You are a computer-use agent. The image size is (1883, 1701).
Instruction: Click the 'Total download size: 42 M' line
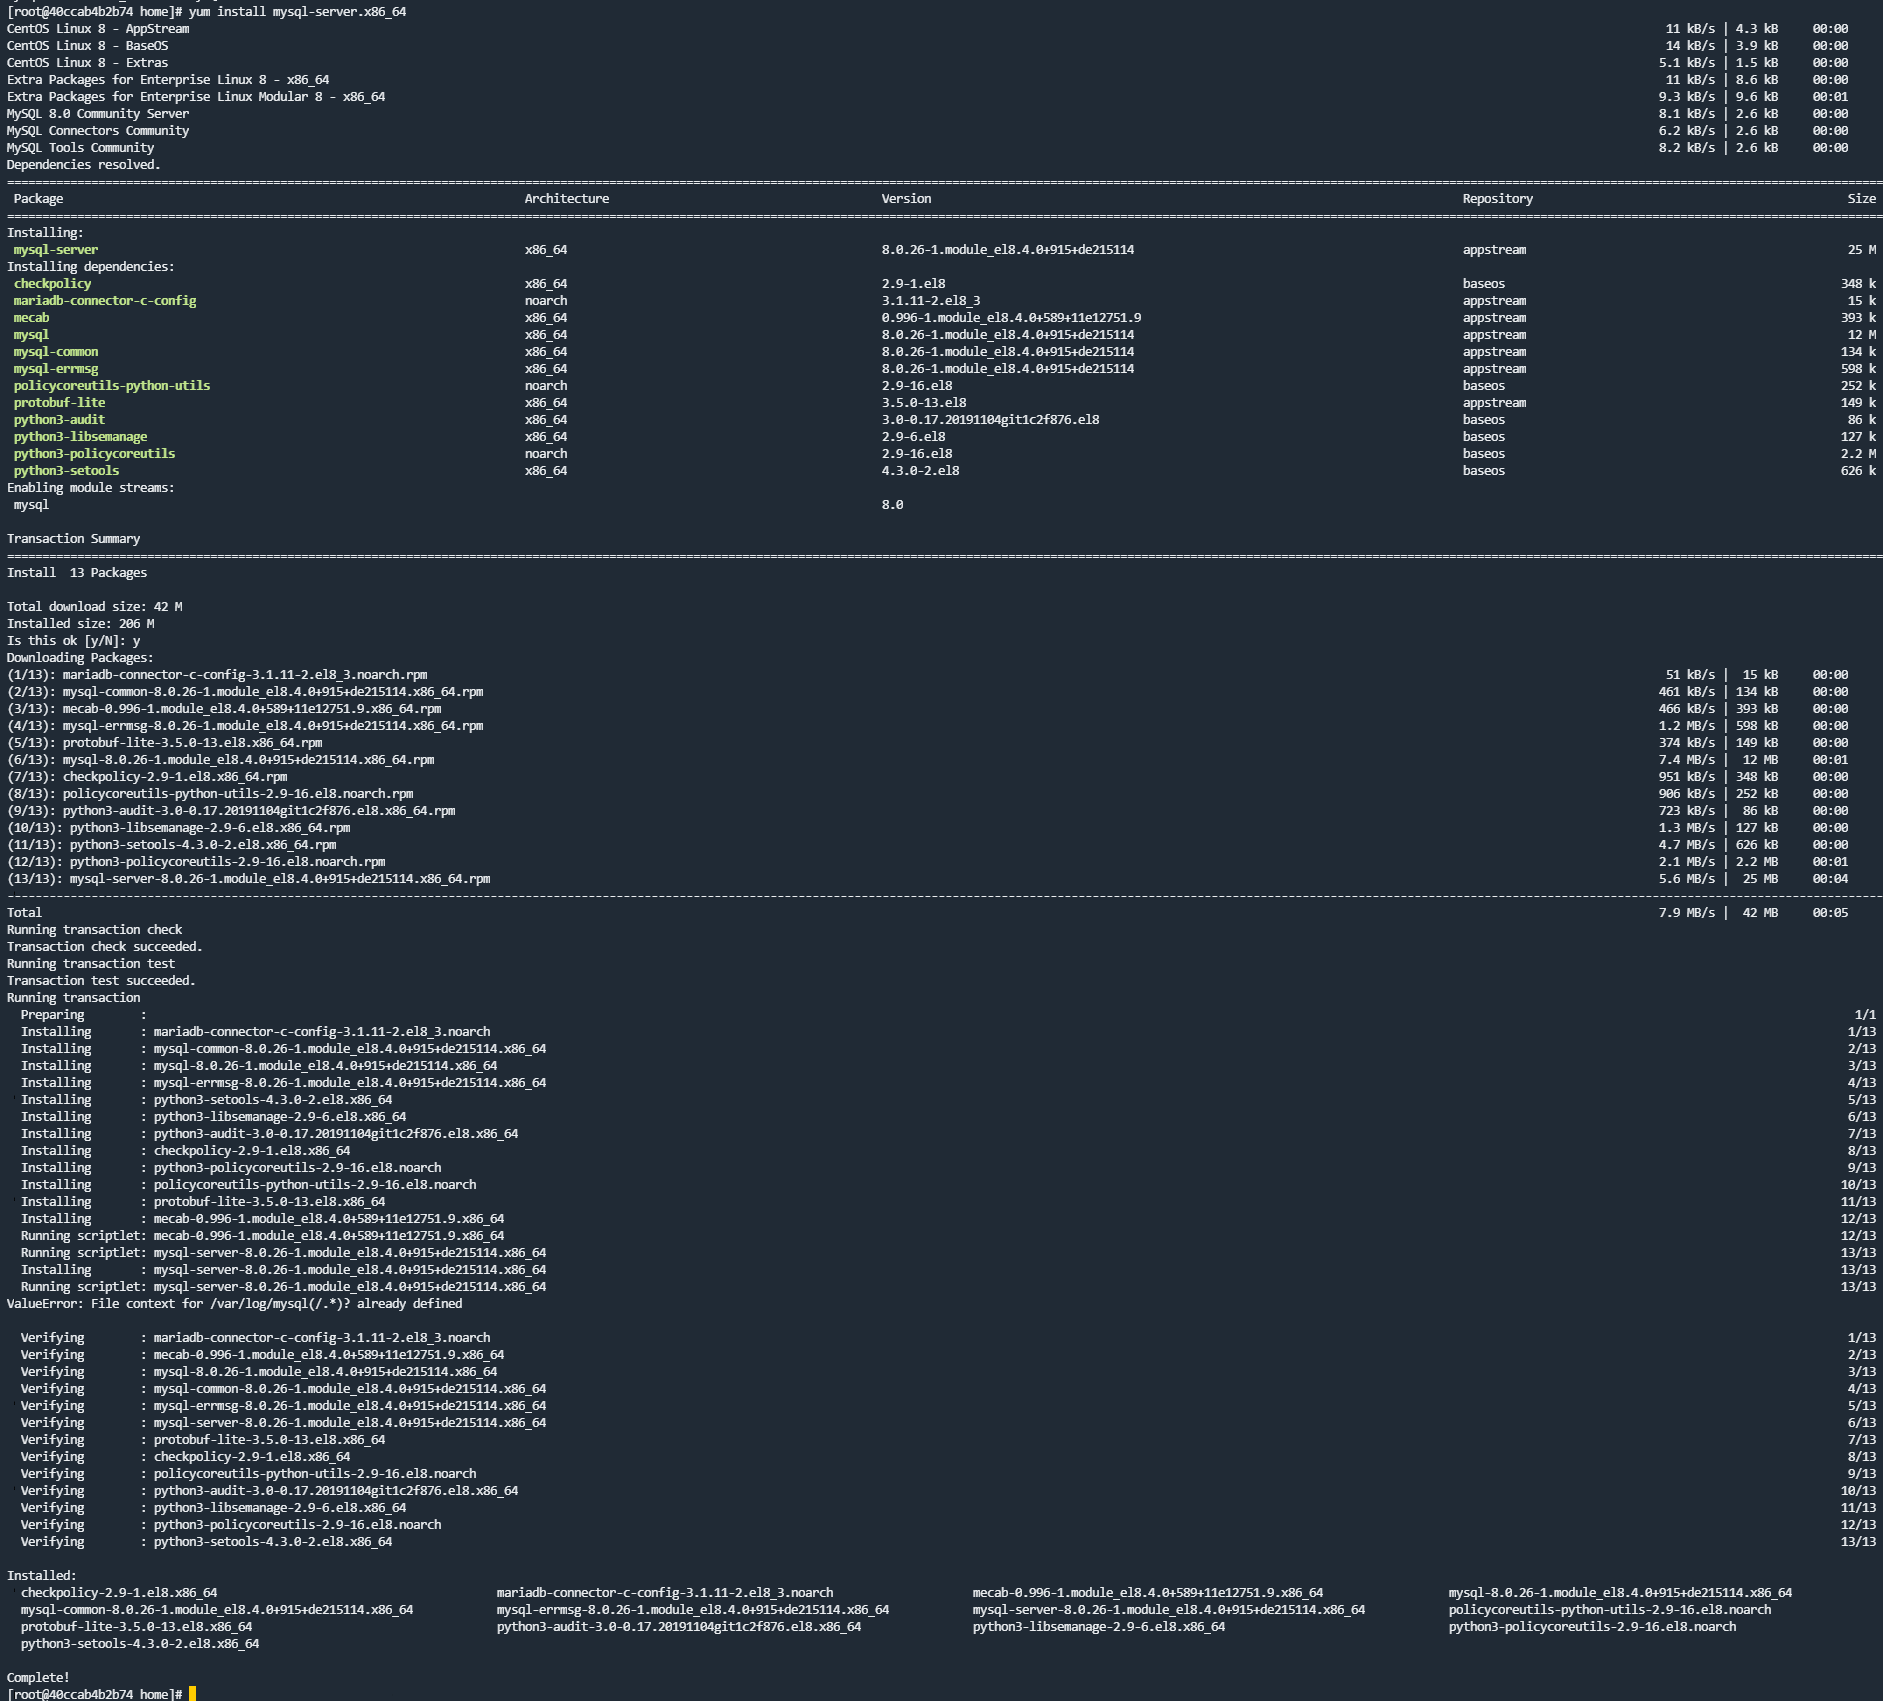click(x=94, y=607)
